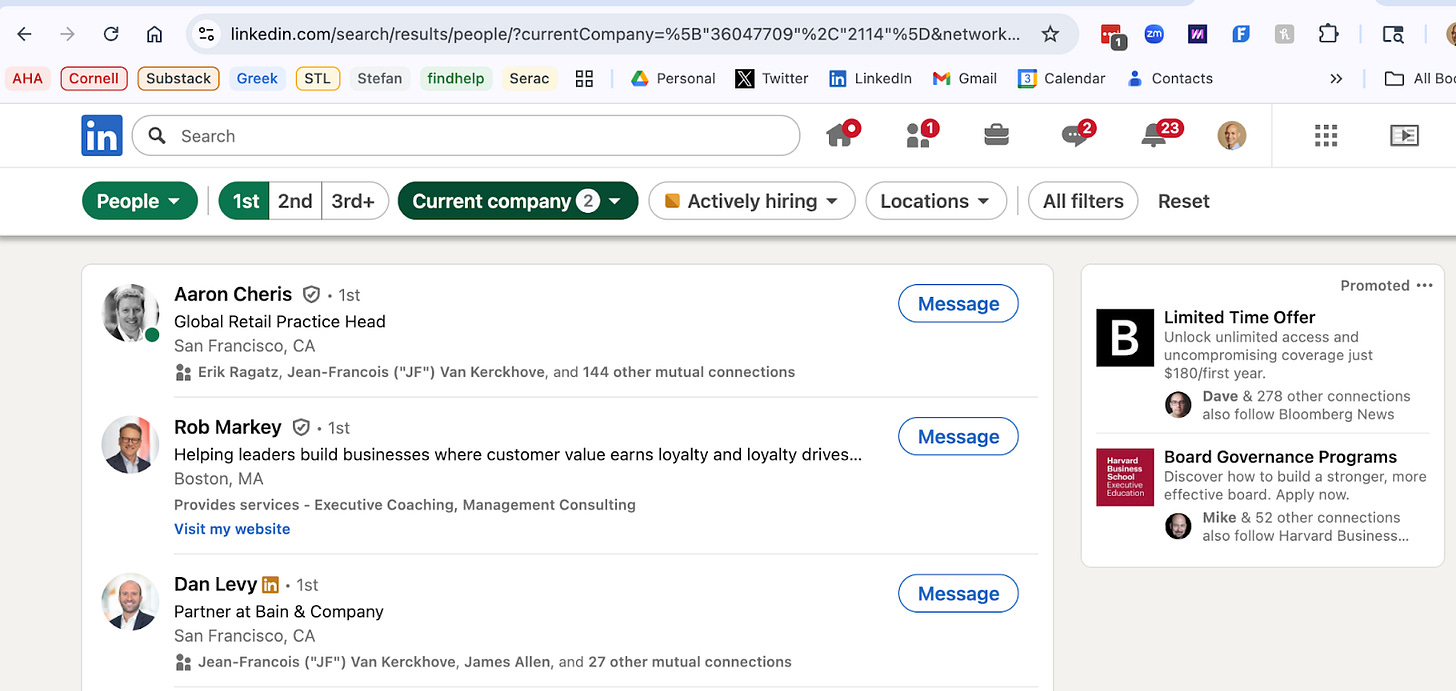Expand the Locations filter dropdown

tap(935, 201)
